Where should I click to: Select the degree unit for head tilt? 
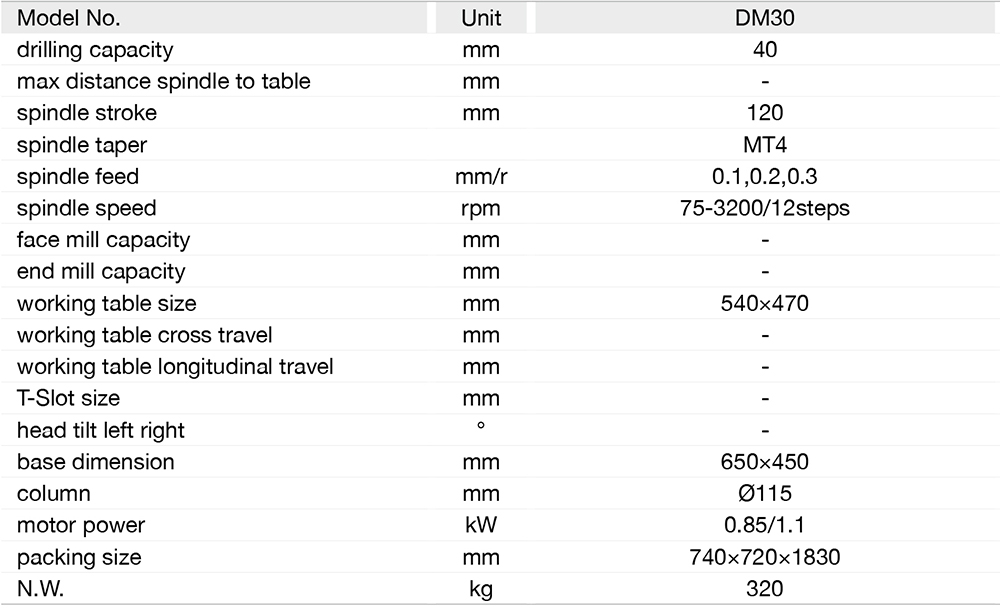click(x=481, y=427)
